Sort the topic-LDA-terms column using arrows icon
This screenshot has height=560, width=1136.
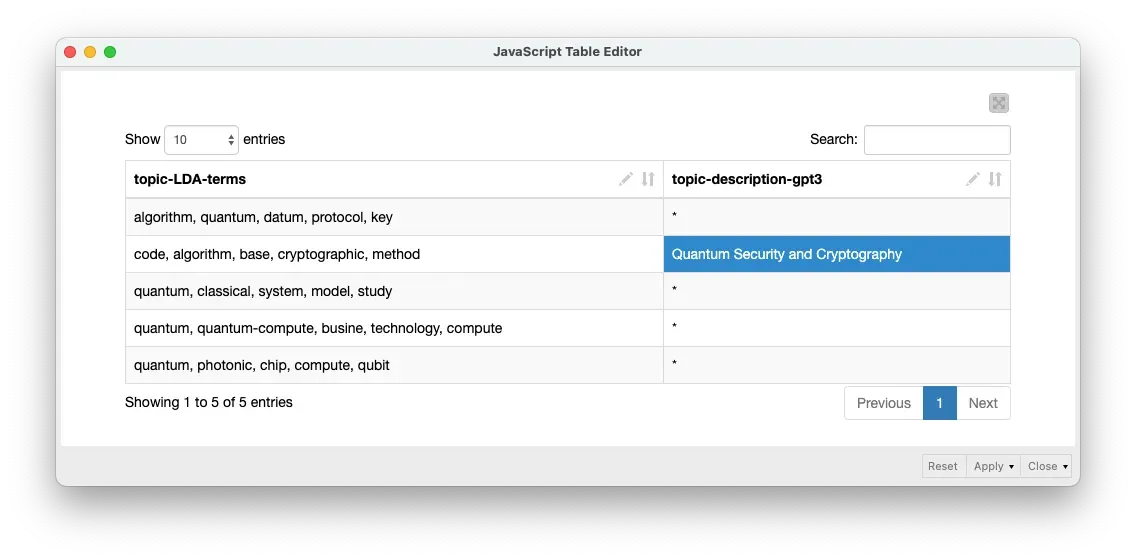tap(648, 179)
